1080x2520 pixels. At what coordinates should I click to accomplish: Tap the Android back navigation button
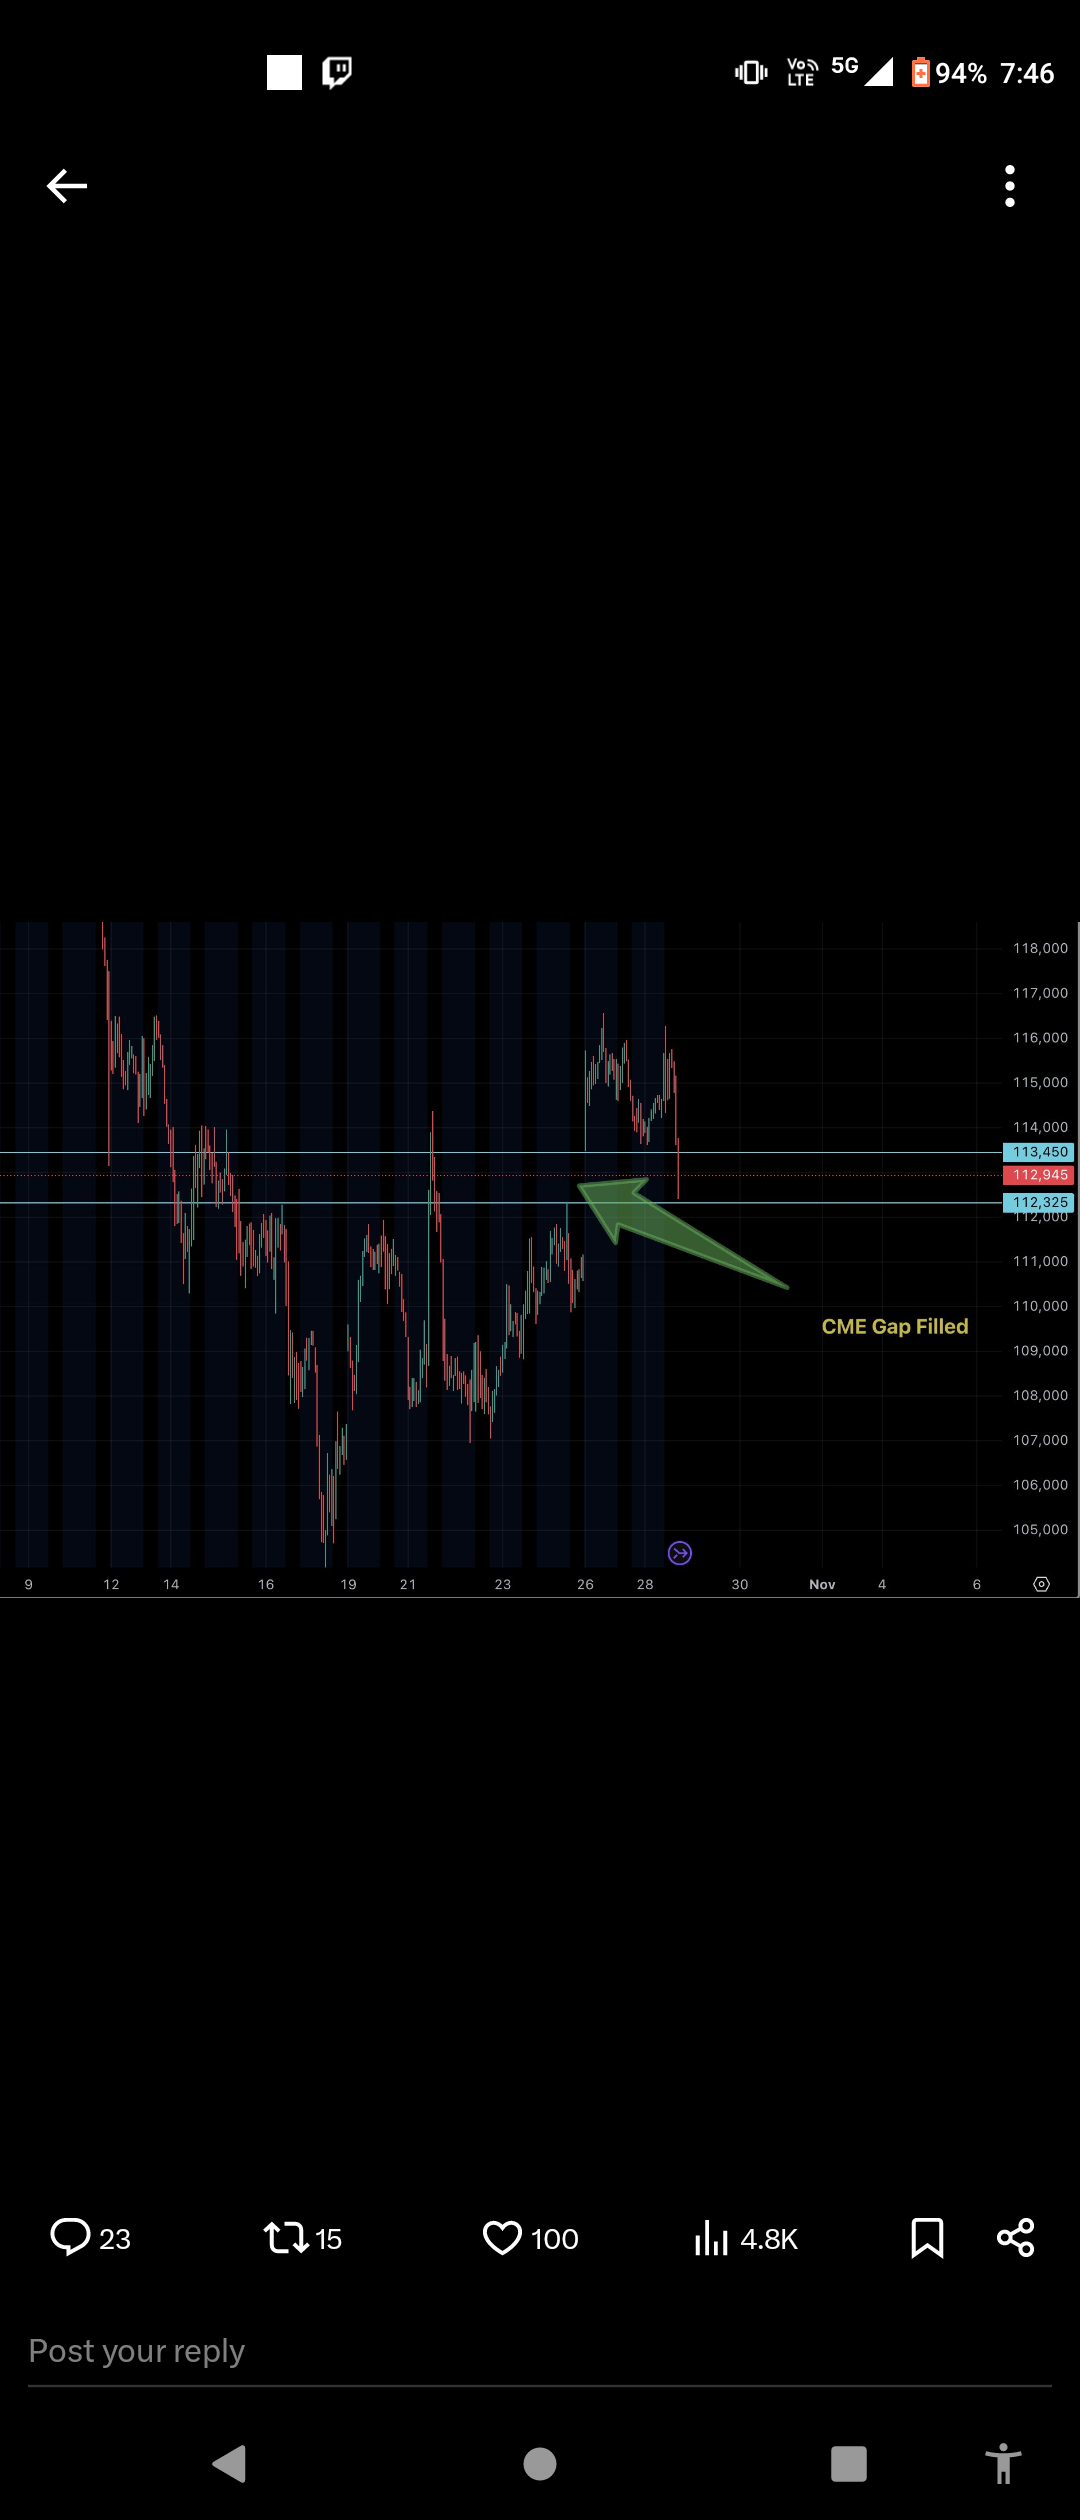[230, 2464]
